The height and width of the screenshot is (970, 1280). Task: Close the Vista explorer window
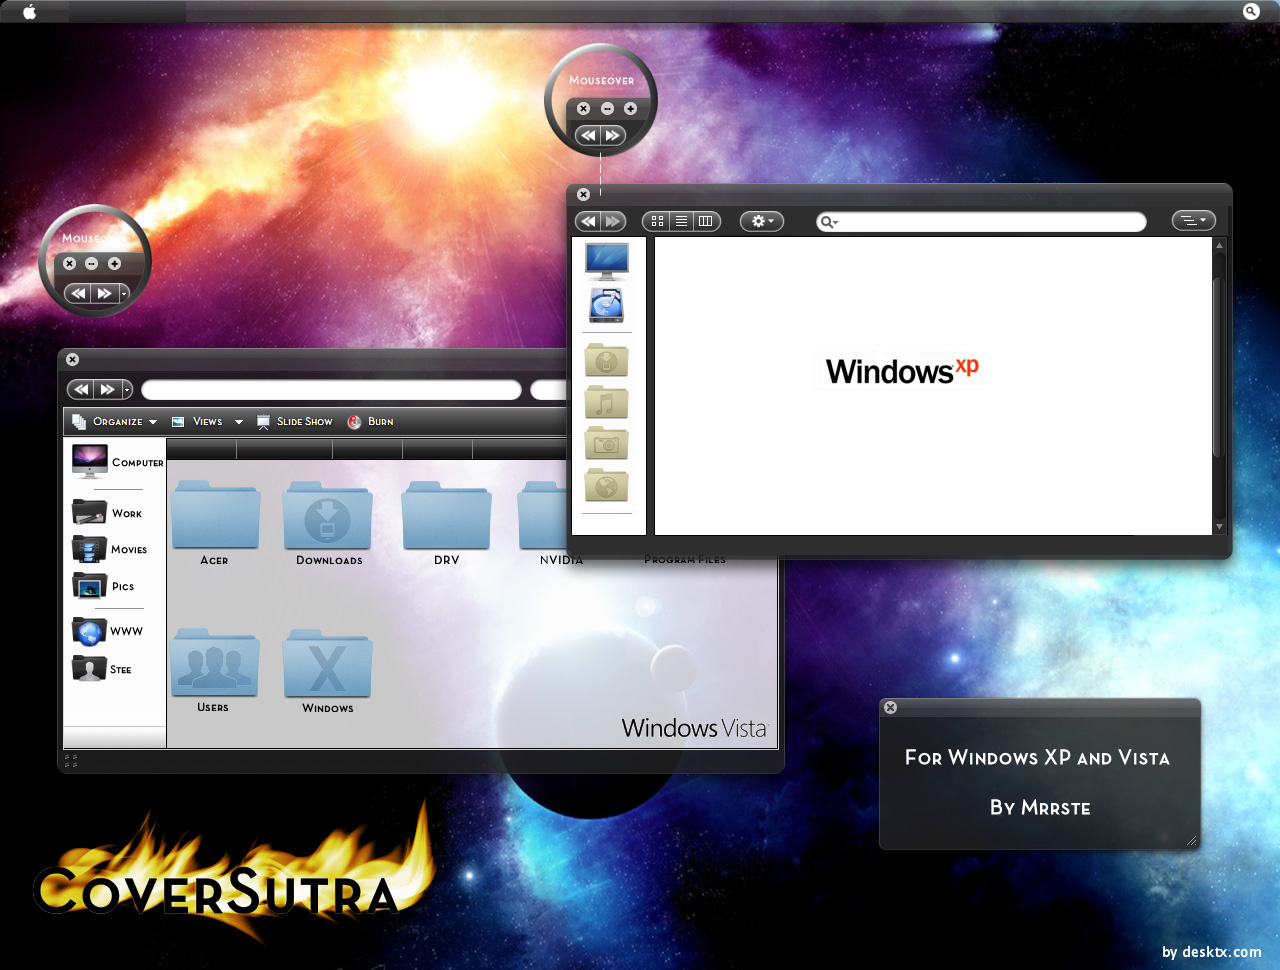(x=72, y=359)
